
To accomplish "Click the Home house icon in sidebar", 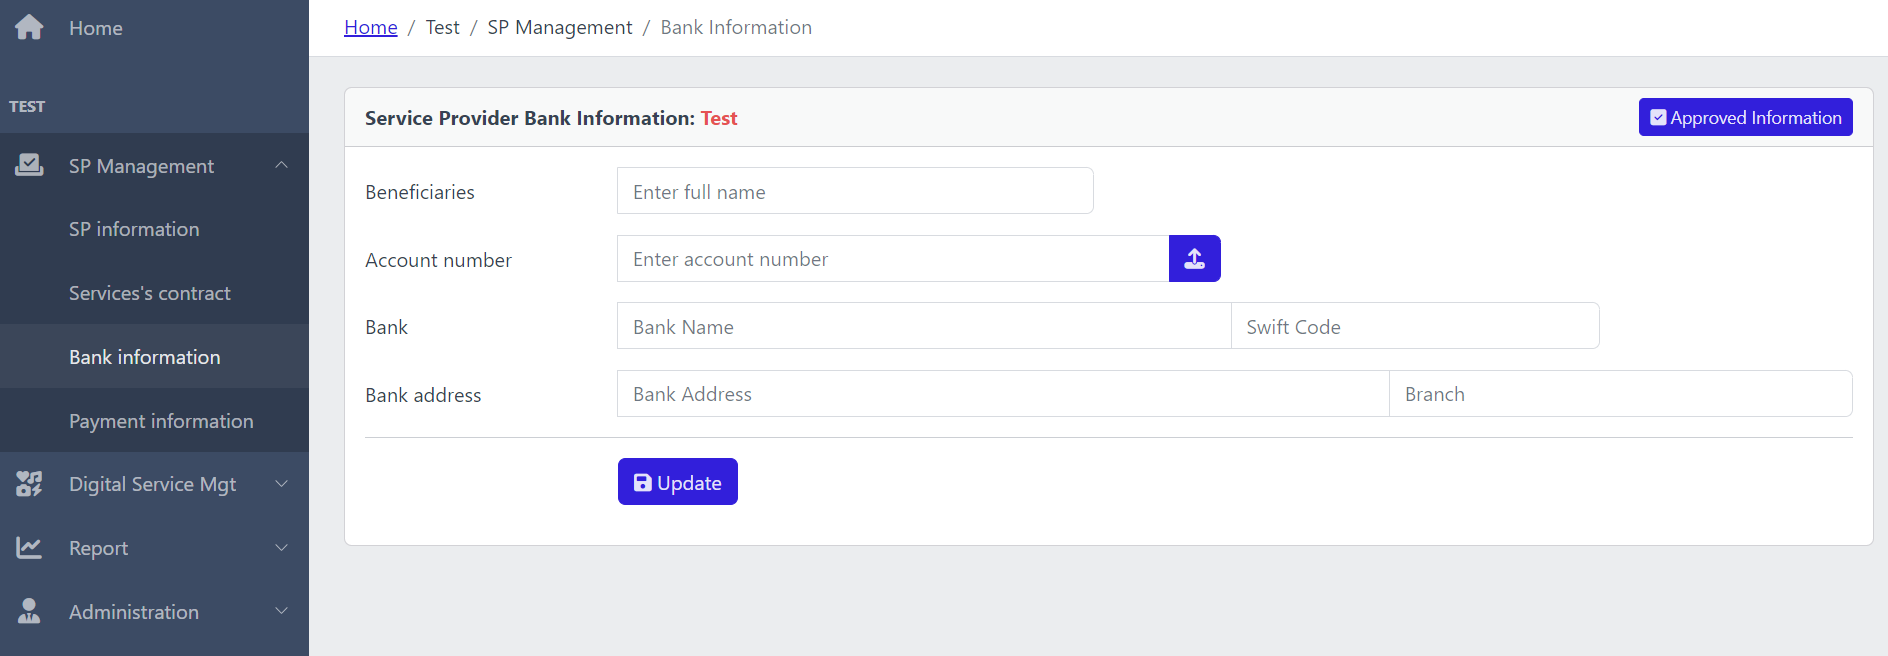I will (x=29, y=27).
